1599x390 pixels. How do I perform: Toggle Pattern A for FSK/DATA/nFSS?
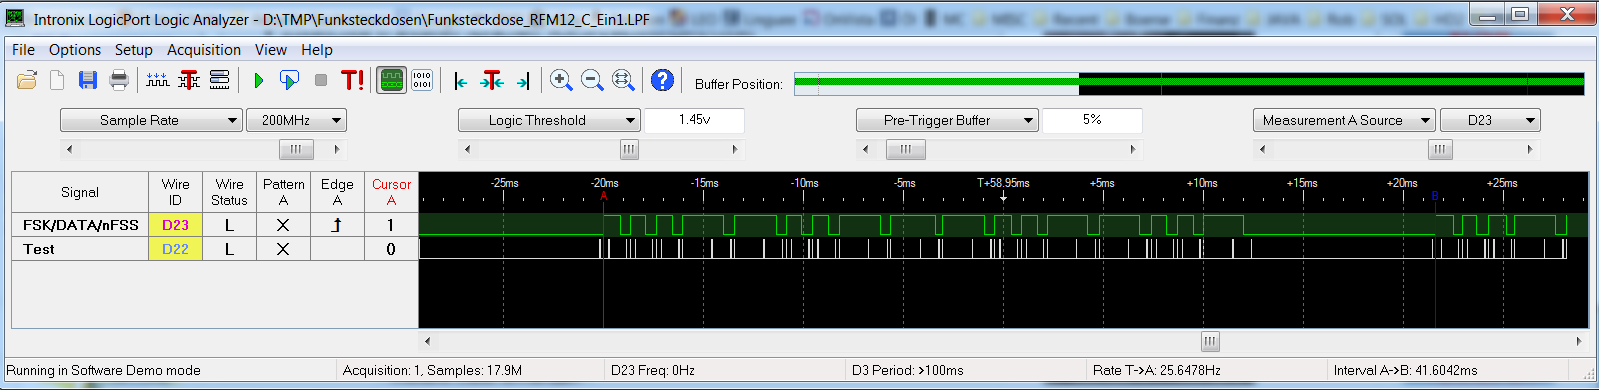tap(283, 225)
